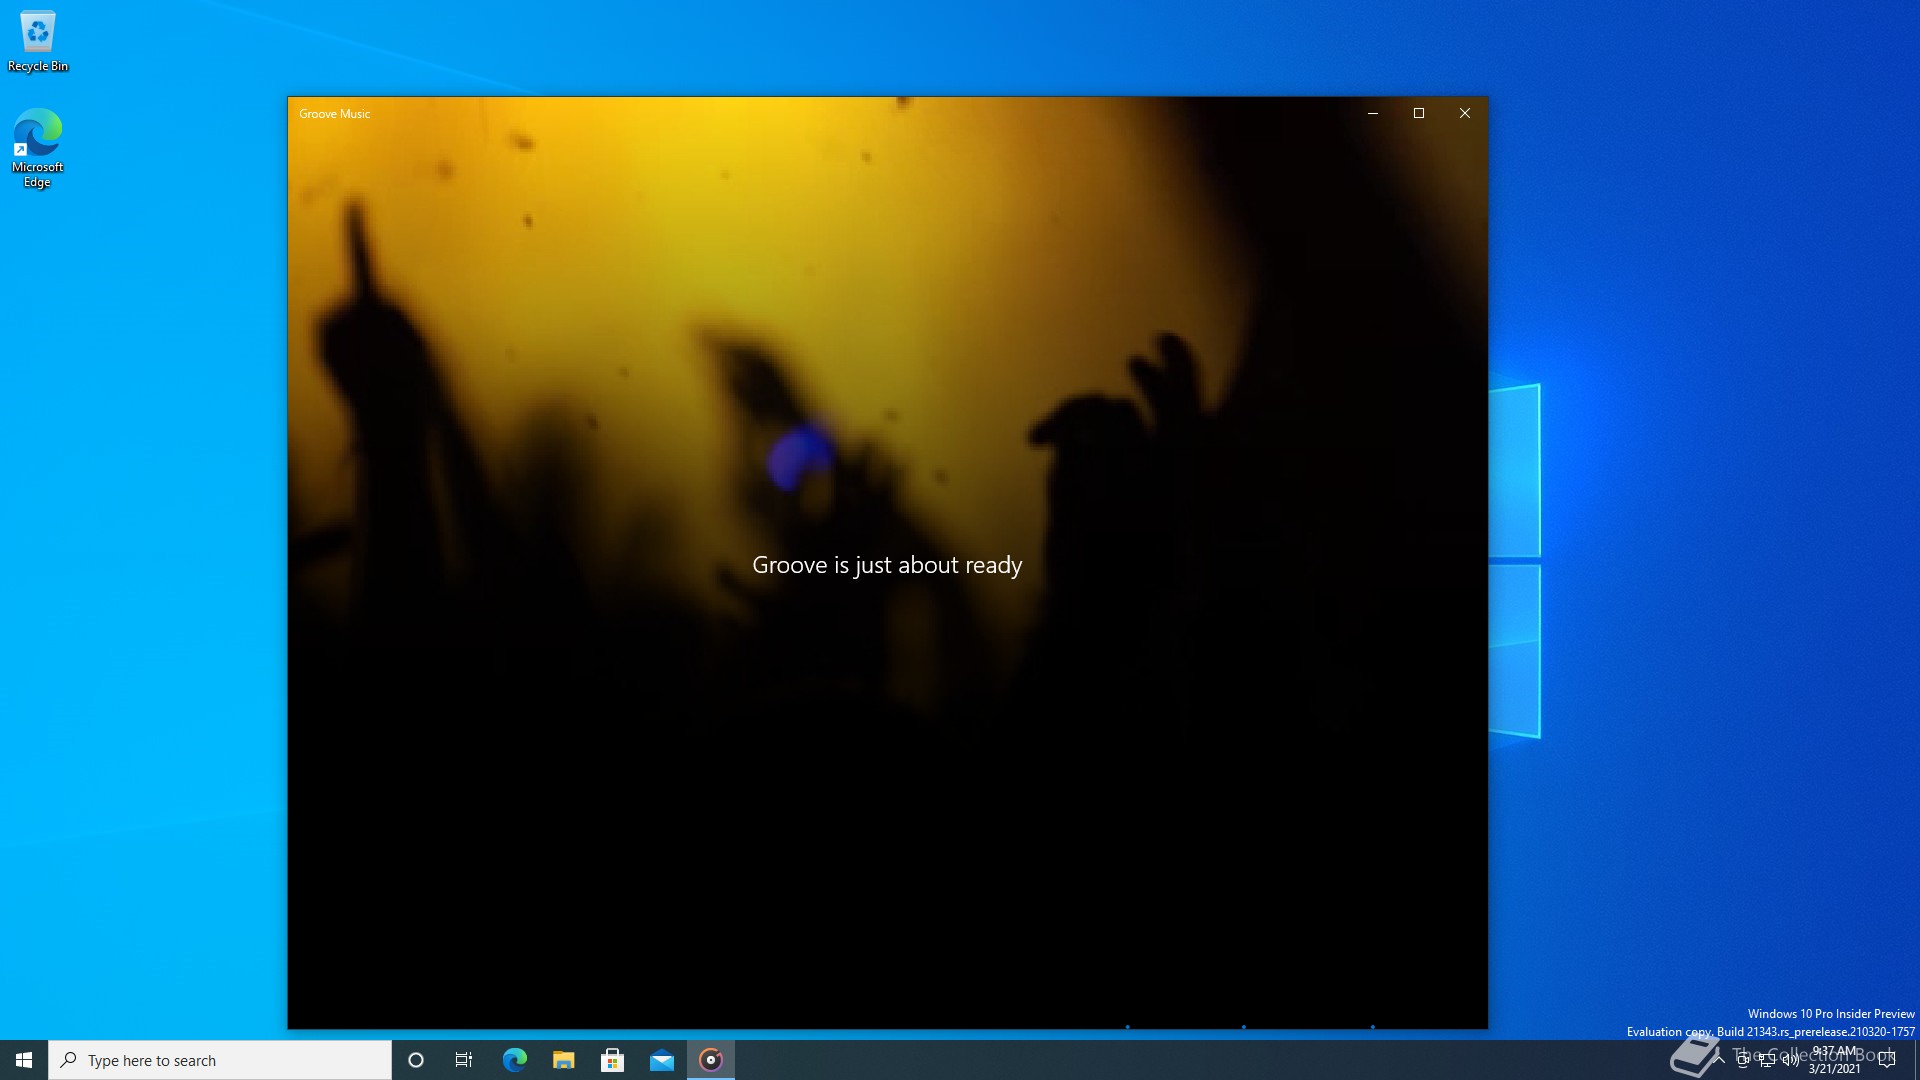Open the Action Center notifications icon

[x=1887, y=1060]
